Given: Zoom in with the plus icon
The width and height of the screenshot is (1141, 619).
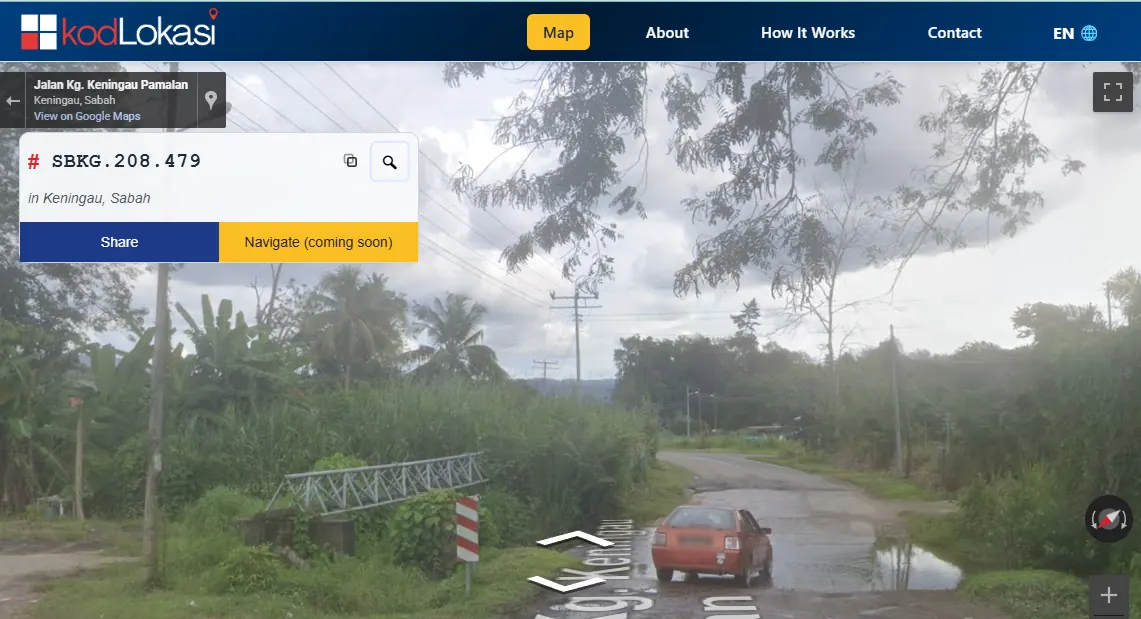Looking at the screenshot, I should coord(1110,594).
